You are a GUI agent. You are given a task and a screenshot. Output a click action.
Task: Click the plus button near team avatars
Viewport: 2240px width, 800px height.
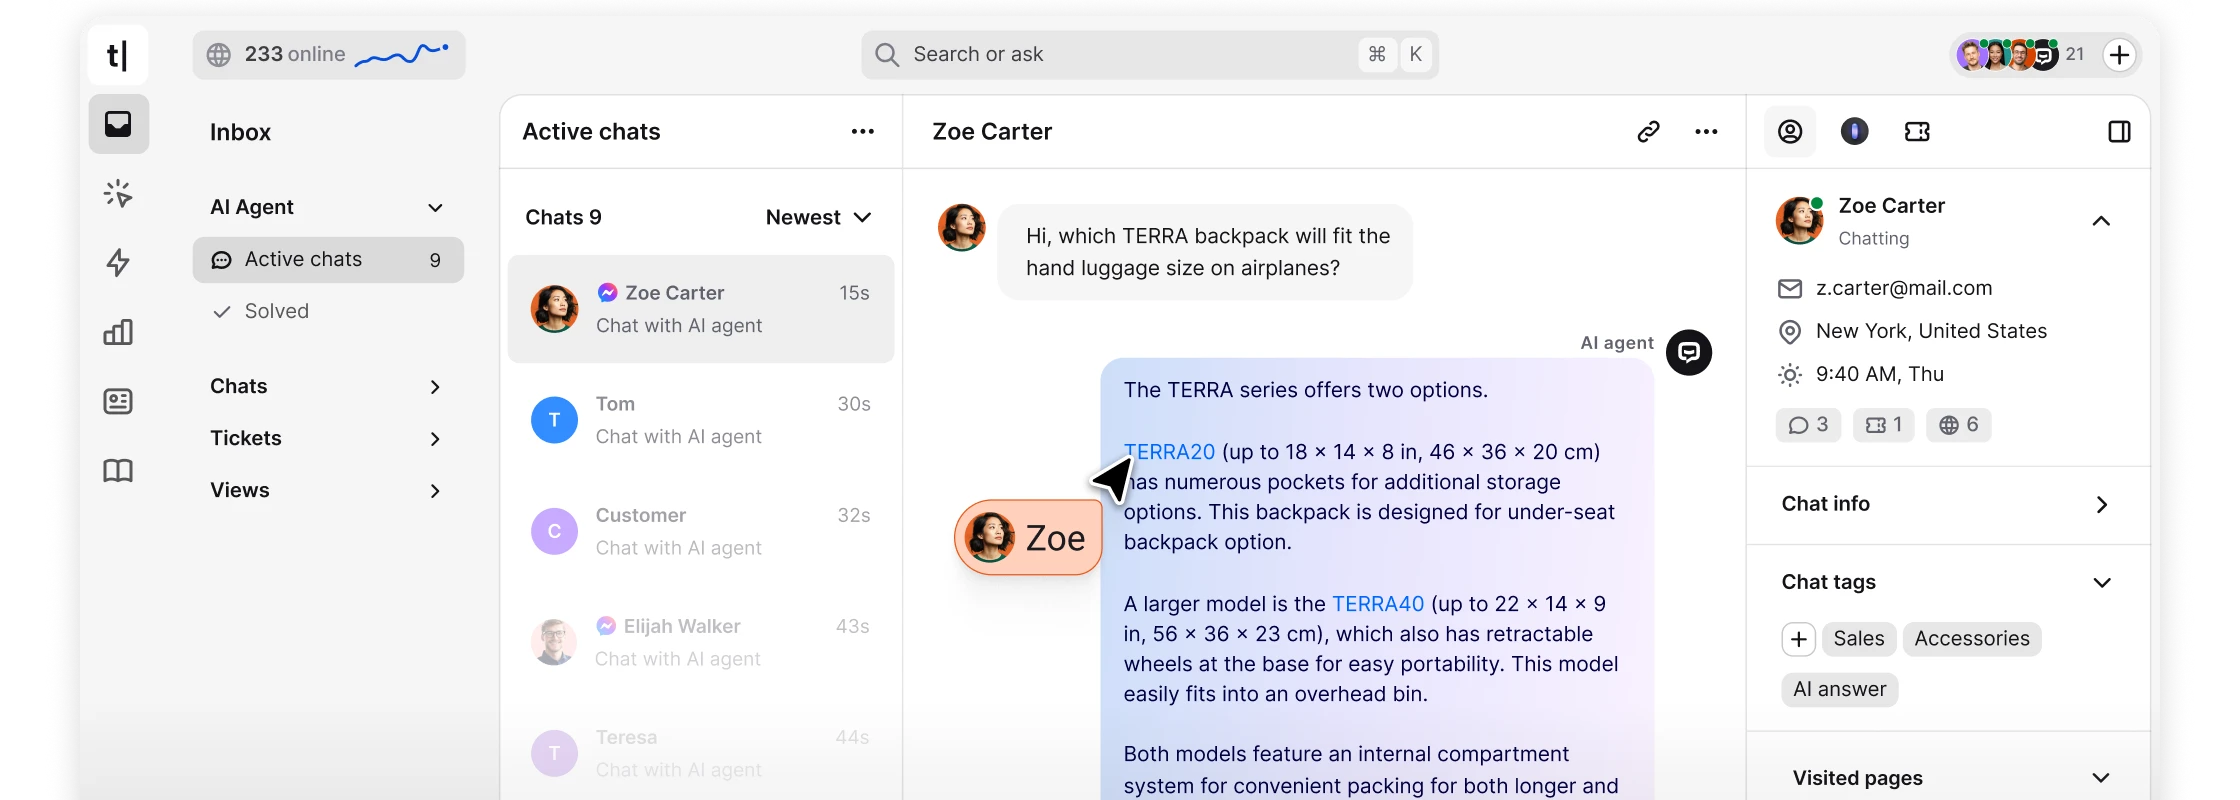[2119, 55]
